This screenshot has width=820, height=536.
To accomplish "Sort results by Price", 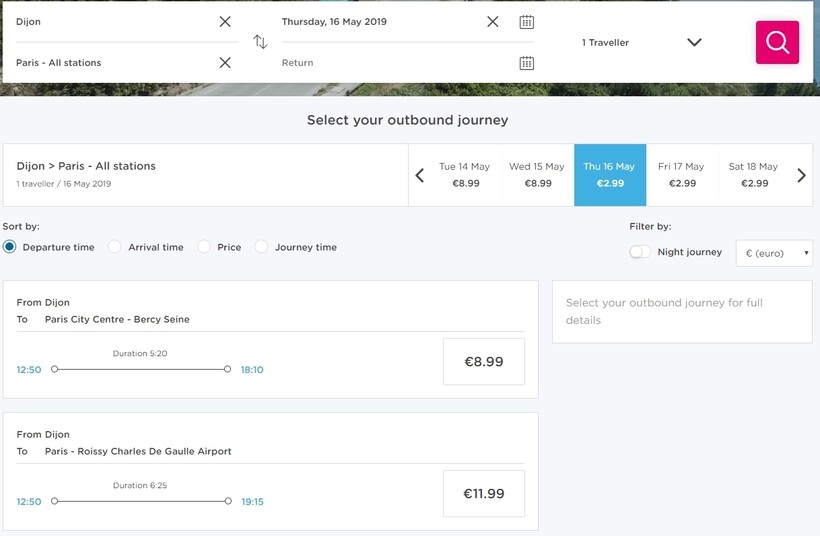I will click(x=204, y=247).
